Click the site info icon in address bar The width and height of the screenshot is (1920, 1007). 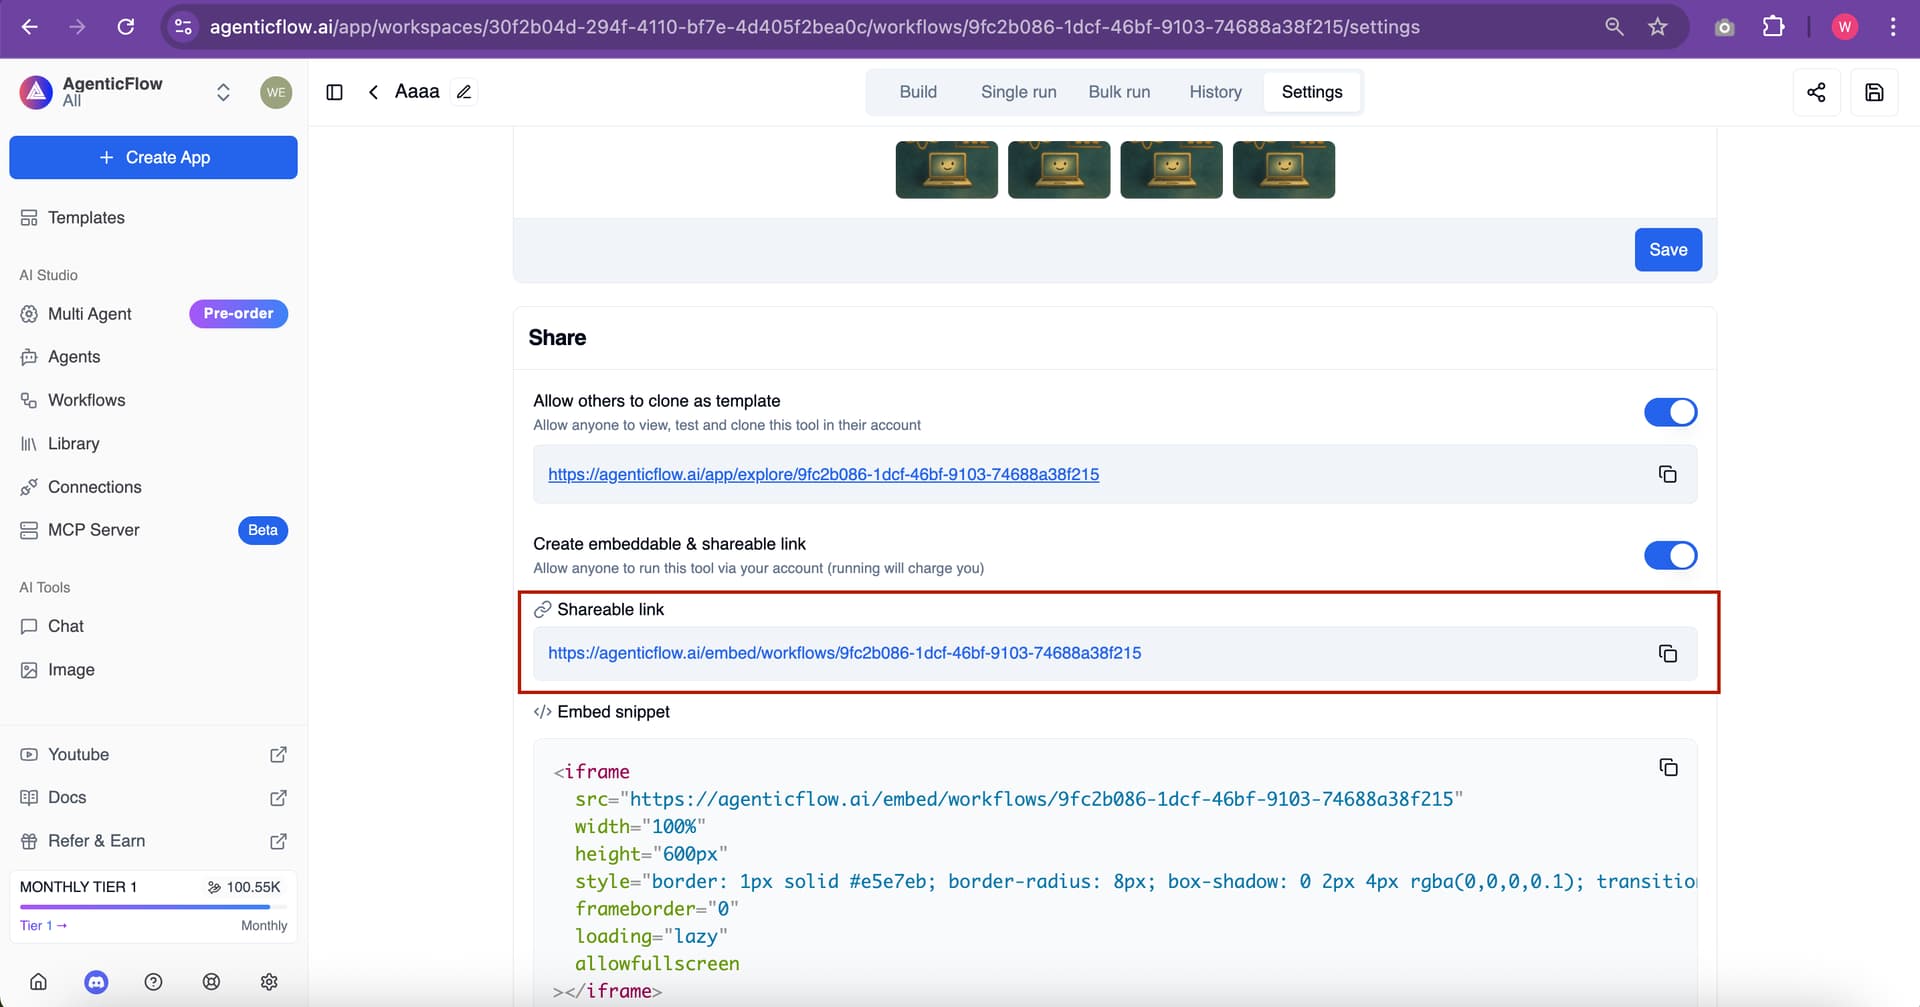[x=183, y=27]
